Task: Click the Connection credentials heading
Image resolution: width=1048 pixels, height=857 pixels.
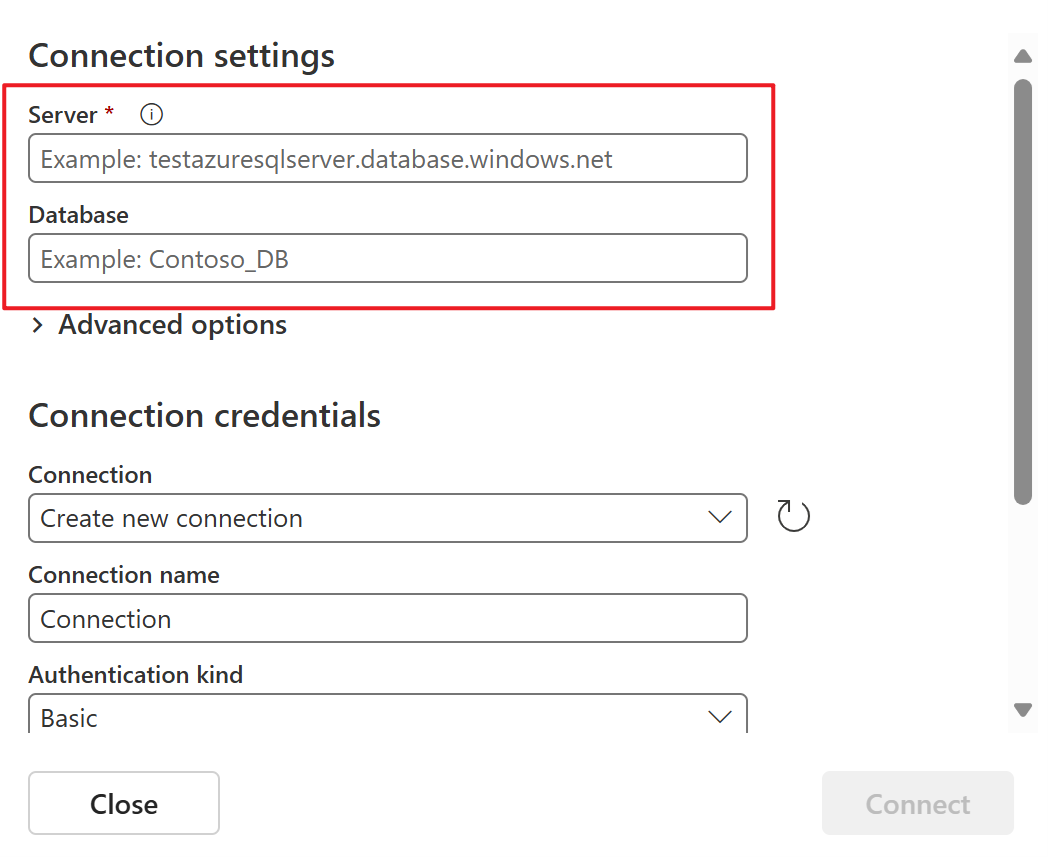Action: pos(204,415)
